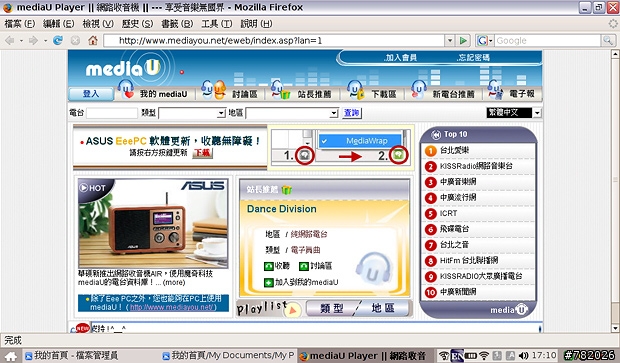Click the 下載 button in ASUS banner
Image resolution: width=620 pixels, height=363 pixels.
(202, 153)
